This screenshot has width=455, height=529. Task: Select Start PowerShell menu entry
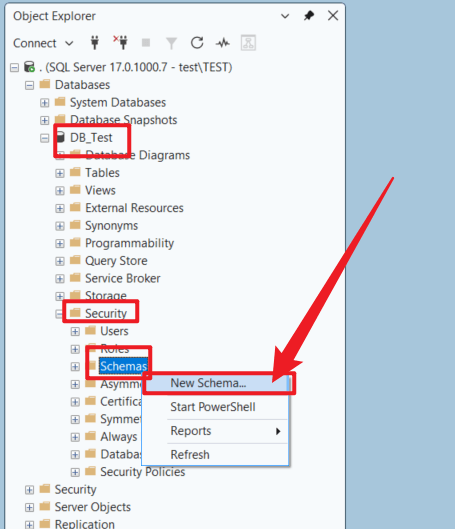coord(212,407)
